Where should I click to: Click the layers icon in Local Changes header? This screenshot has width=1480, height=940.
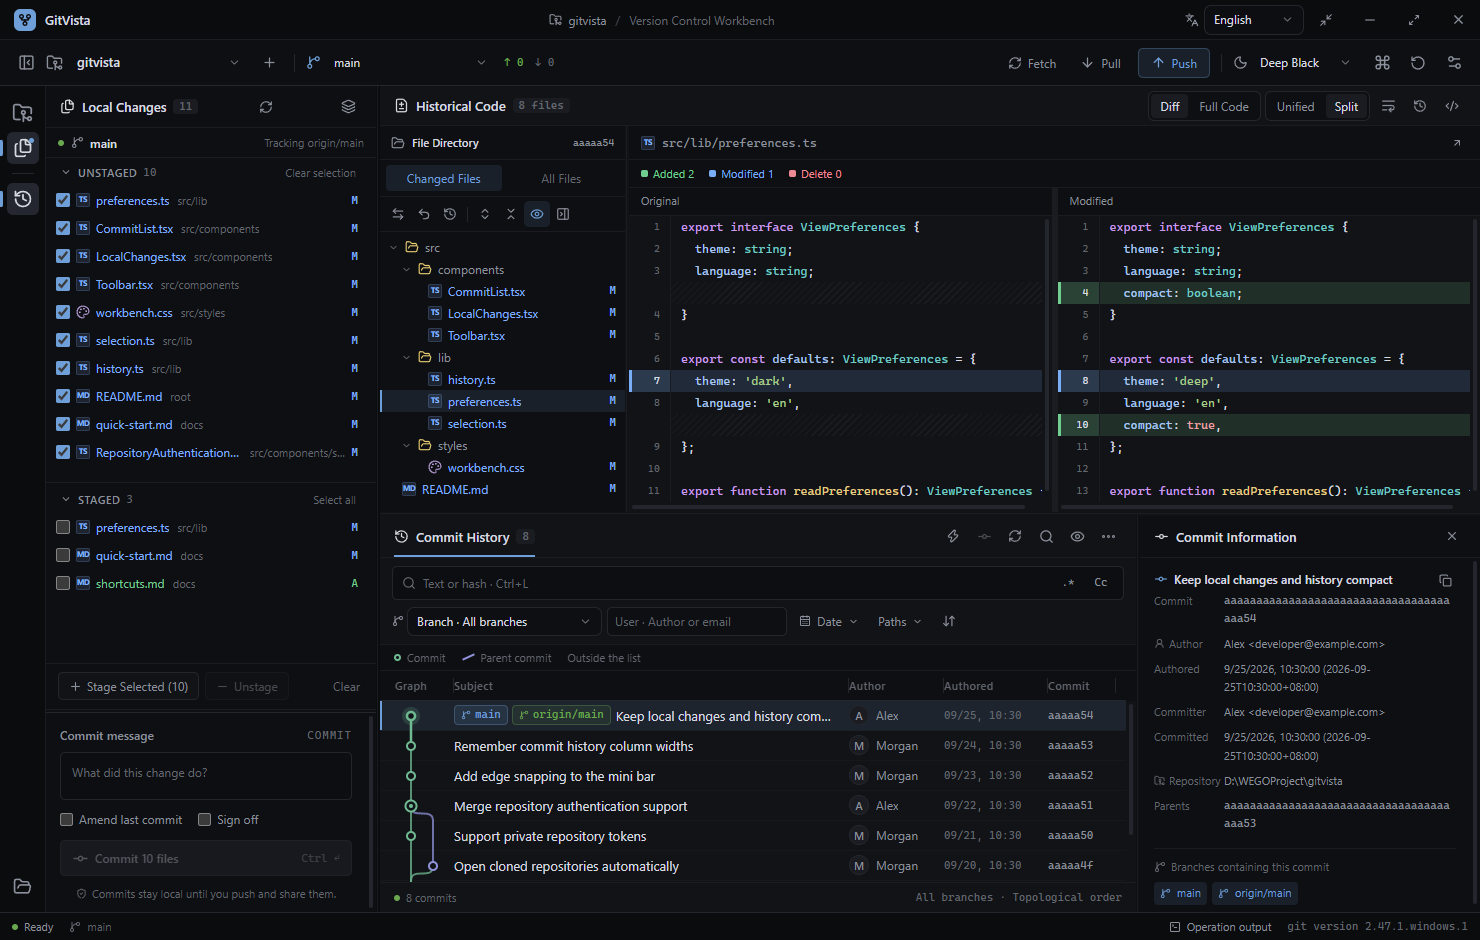(x=348, y=107)
